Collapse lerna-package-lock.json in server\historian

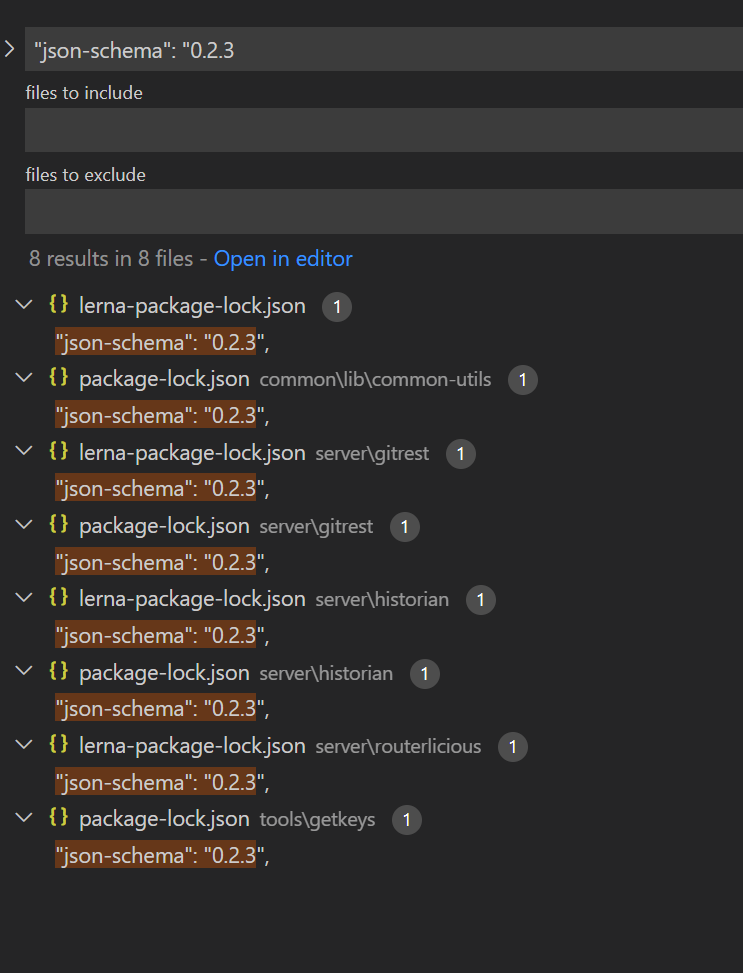tap(24, 598)
